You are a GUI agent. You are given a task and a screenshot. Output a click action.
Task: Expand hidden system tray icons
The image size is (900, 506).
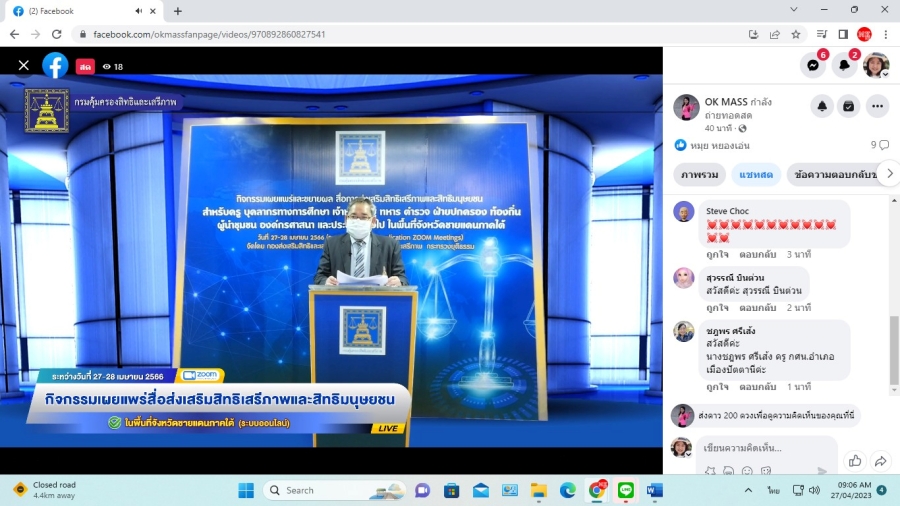[x=748, y=491]
